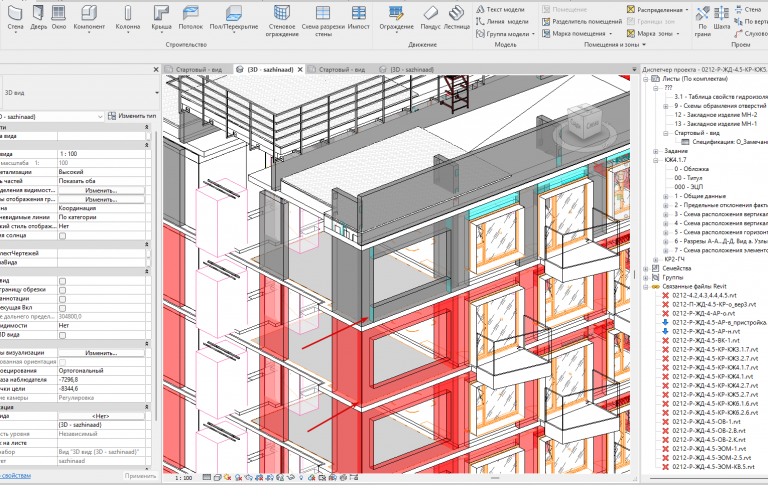Screen dimensions: 768x485
Task: Collapse Листы (По комплектам) tree node
Action: pos(646,79)
